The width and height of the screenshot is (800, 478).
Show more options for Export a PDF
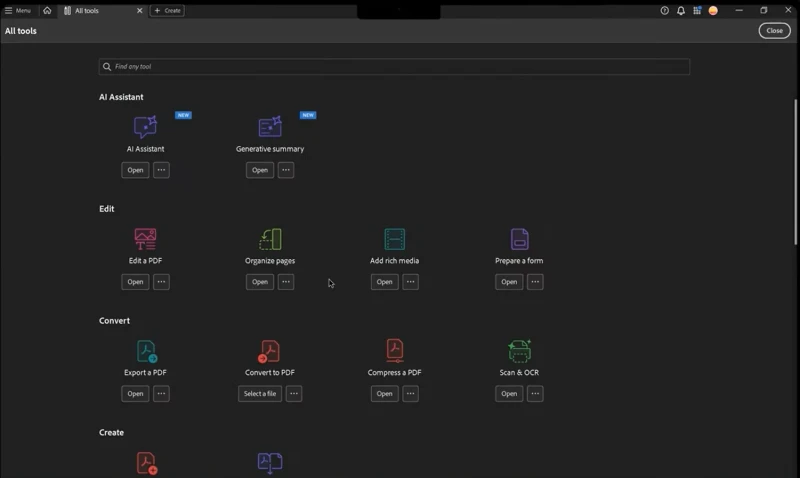[161, 393]
